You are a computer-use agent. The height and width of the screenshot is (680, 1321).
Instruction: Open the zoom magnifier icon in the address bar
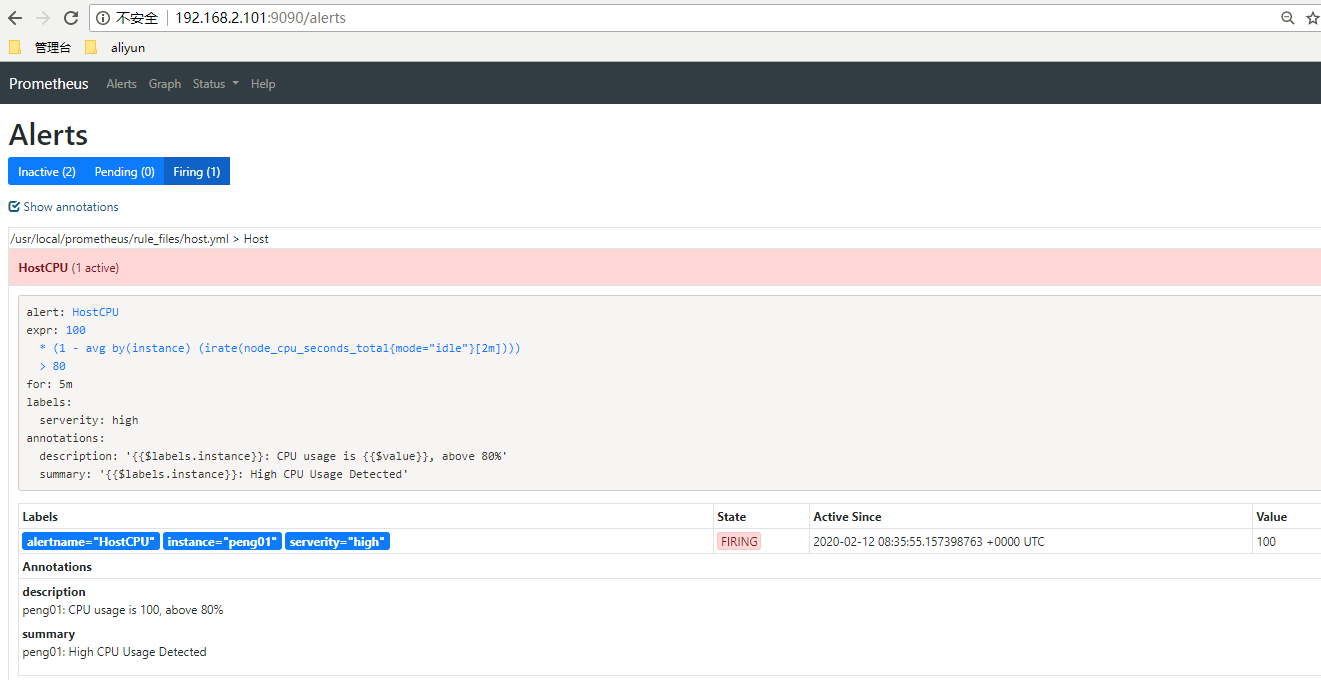pos(1288,18)
